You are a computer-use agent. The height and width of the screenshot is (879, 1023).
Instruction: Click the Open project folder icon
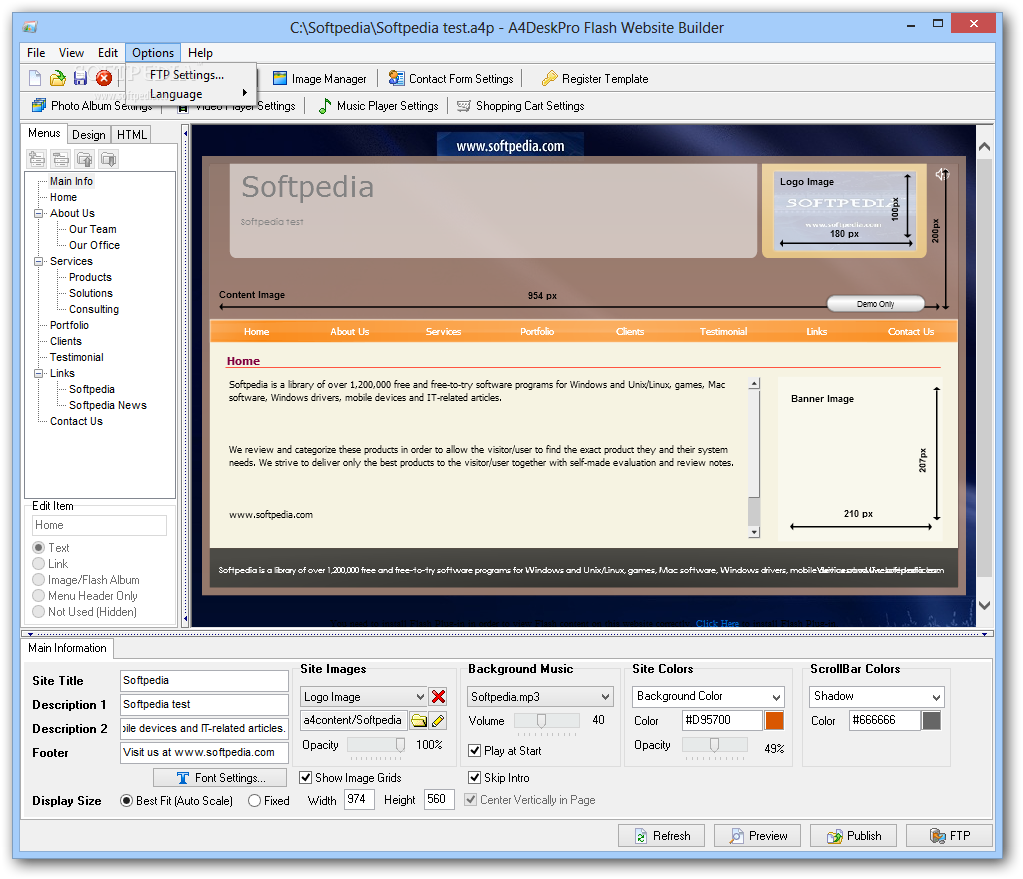58,78
